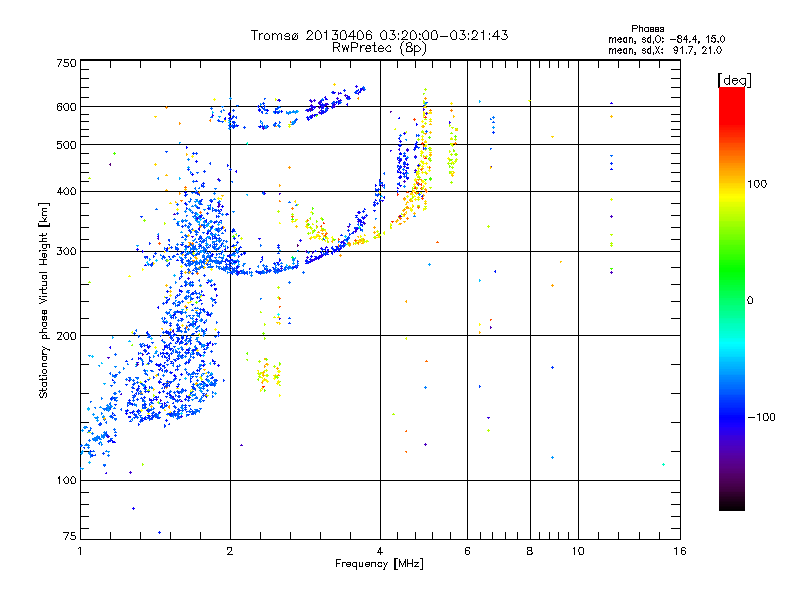Click the "75" height axis tick label
Viewport: 800px width, 600px height.
click(x=70, y=536)
